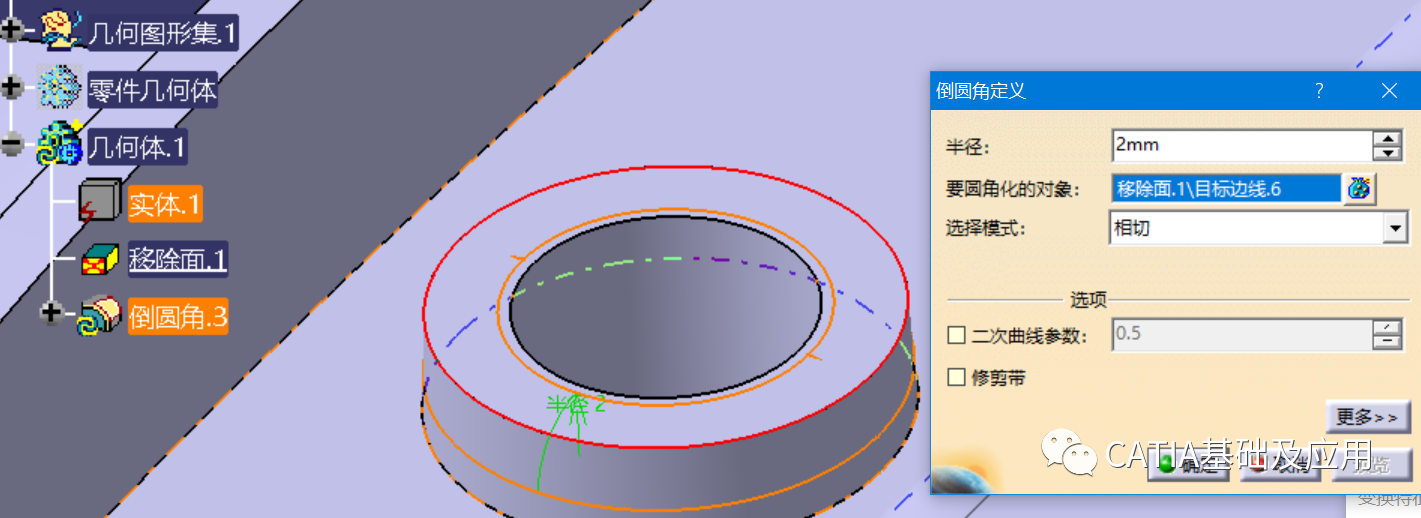This screenshot has height=518, width=1421.
Task: Enable the 二次曲线参数 checkbox
Action: click(956, 335)
